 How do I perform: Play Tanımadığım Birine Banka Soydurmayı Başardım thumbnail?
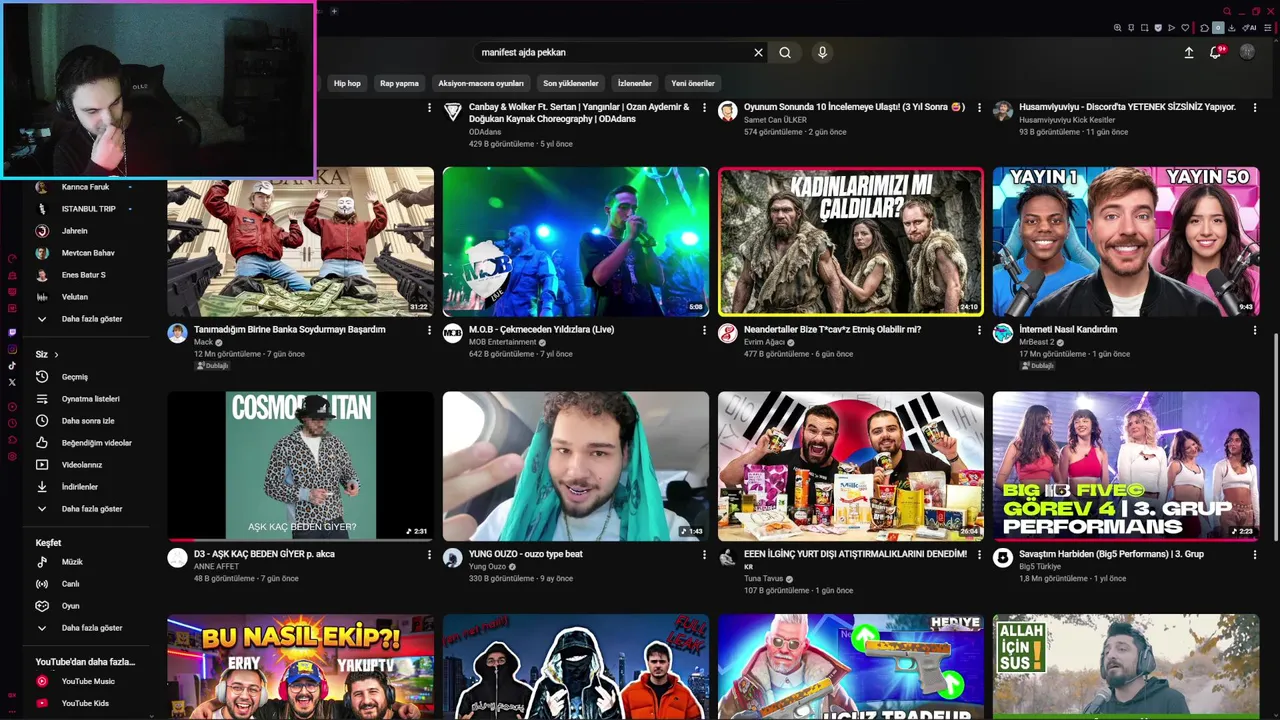pyautogui.click(x=301, y=242)
